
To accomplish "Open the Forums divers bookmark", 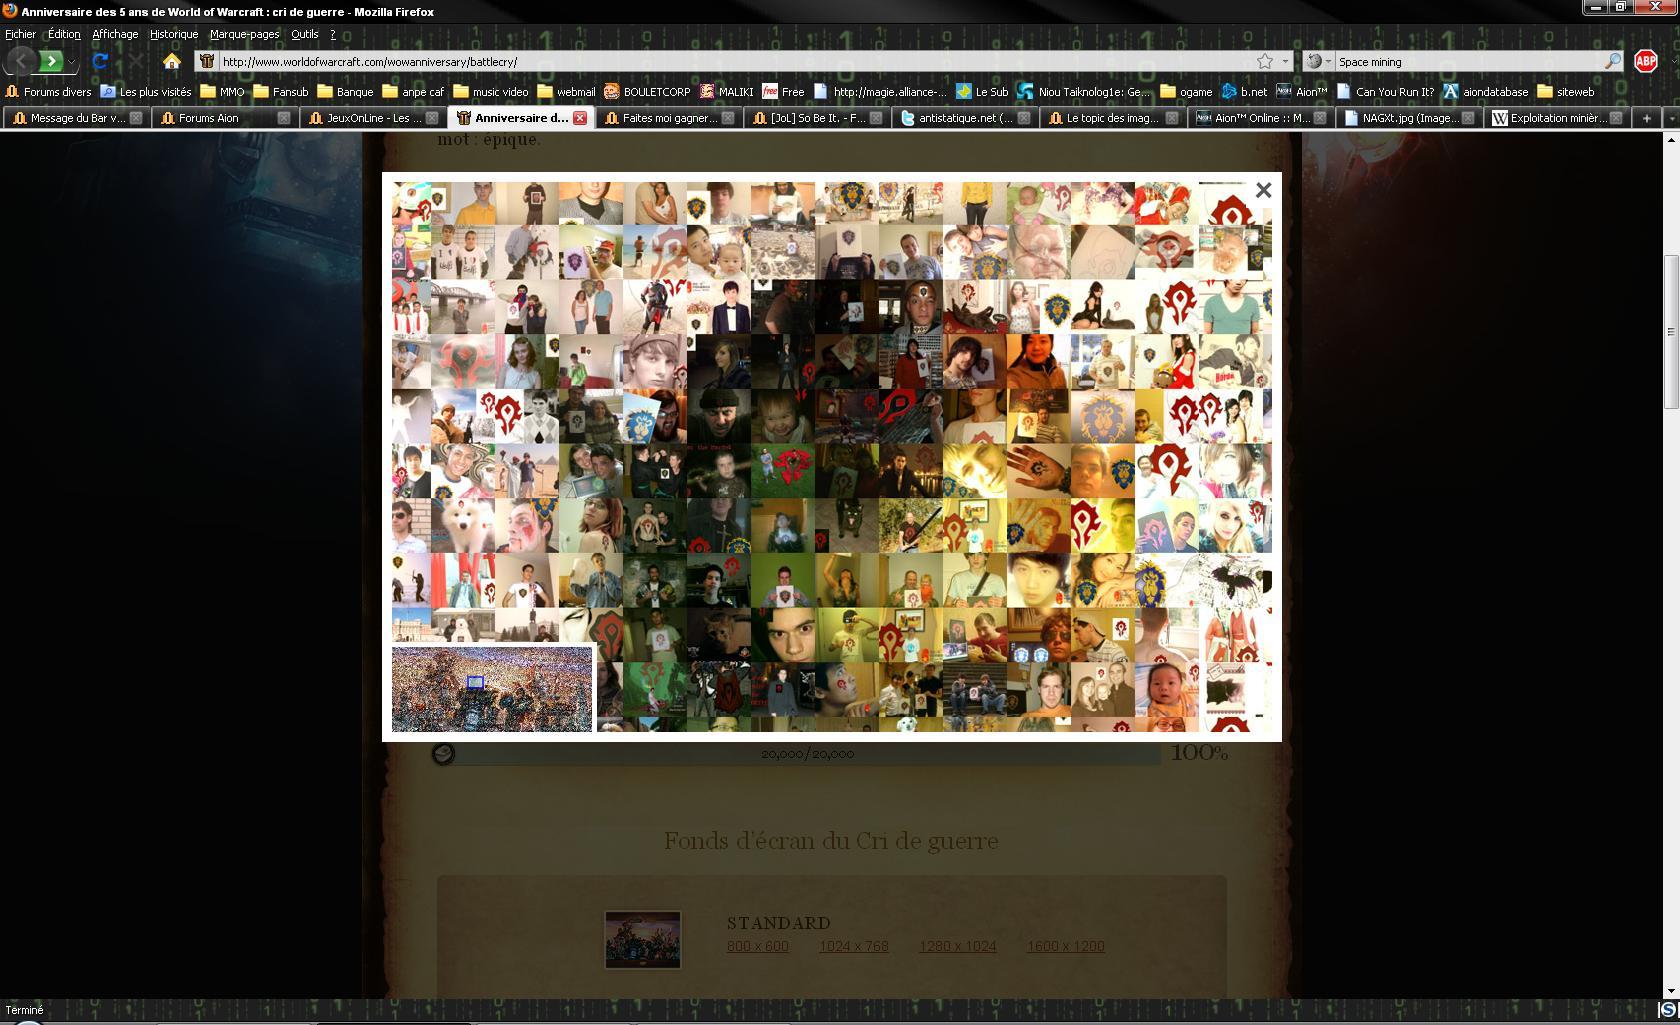I will (48, 92).
